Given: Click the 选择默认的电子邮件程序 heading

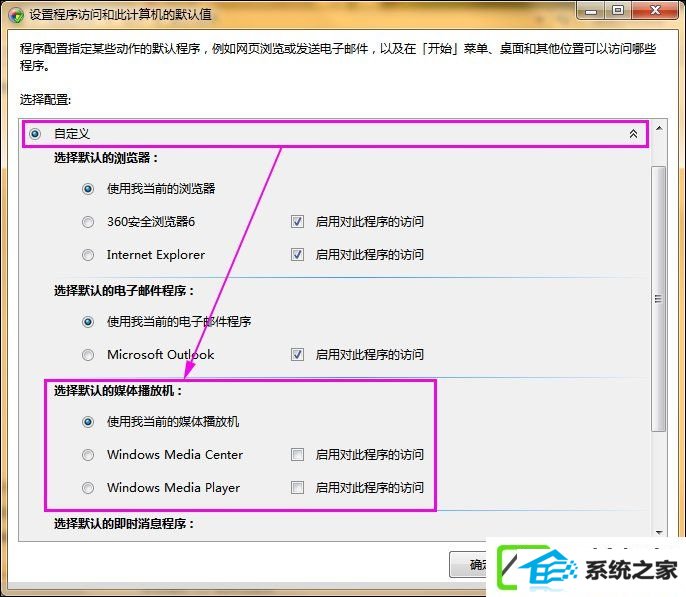Looking at the screenshot, I should pyautogui.click(x=124, y=290).
